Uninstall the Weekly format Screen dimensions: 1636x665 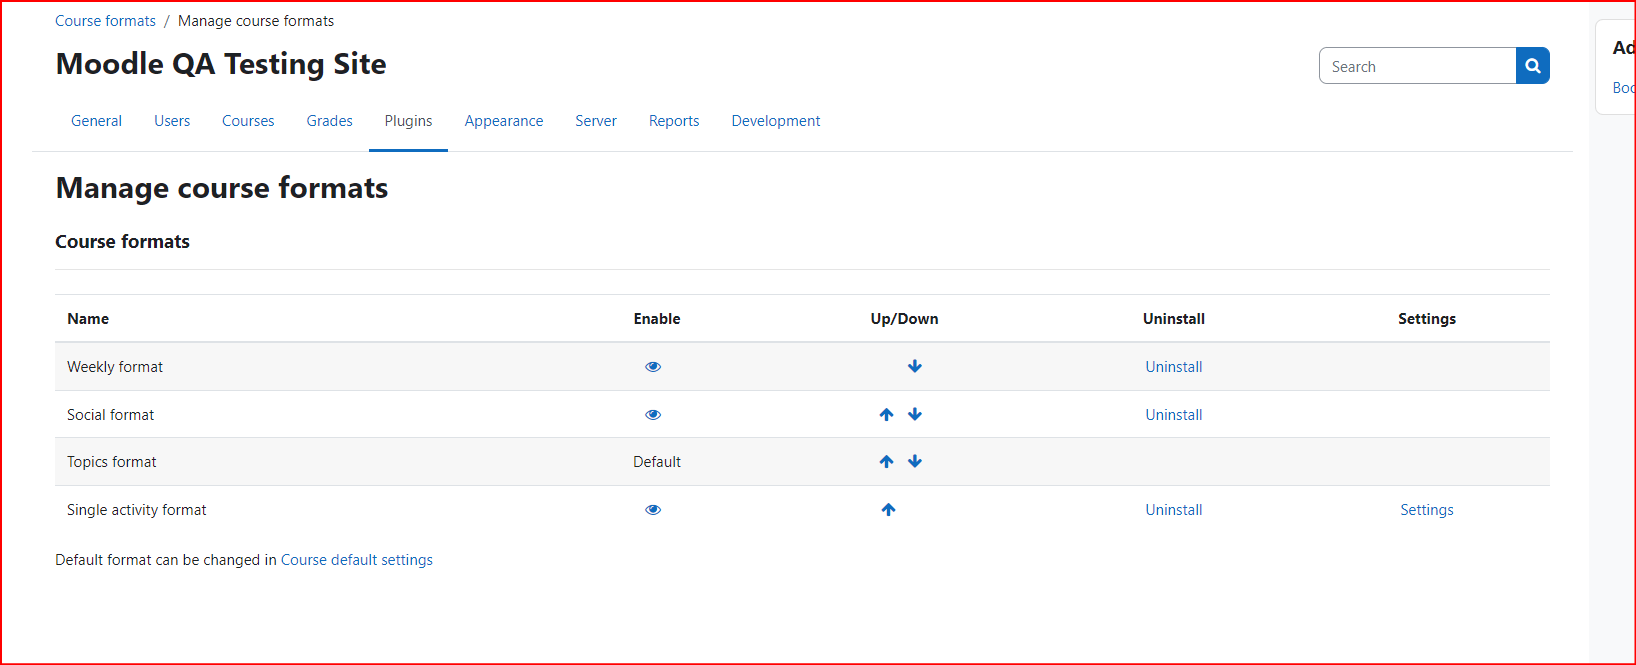[x=1174, y=367]
